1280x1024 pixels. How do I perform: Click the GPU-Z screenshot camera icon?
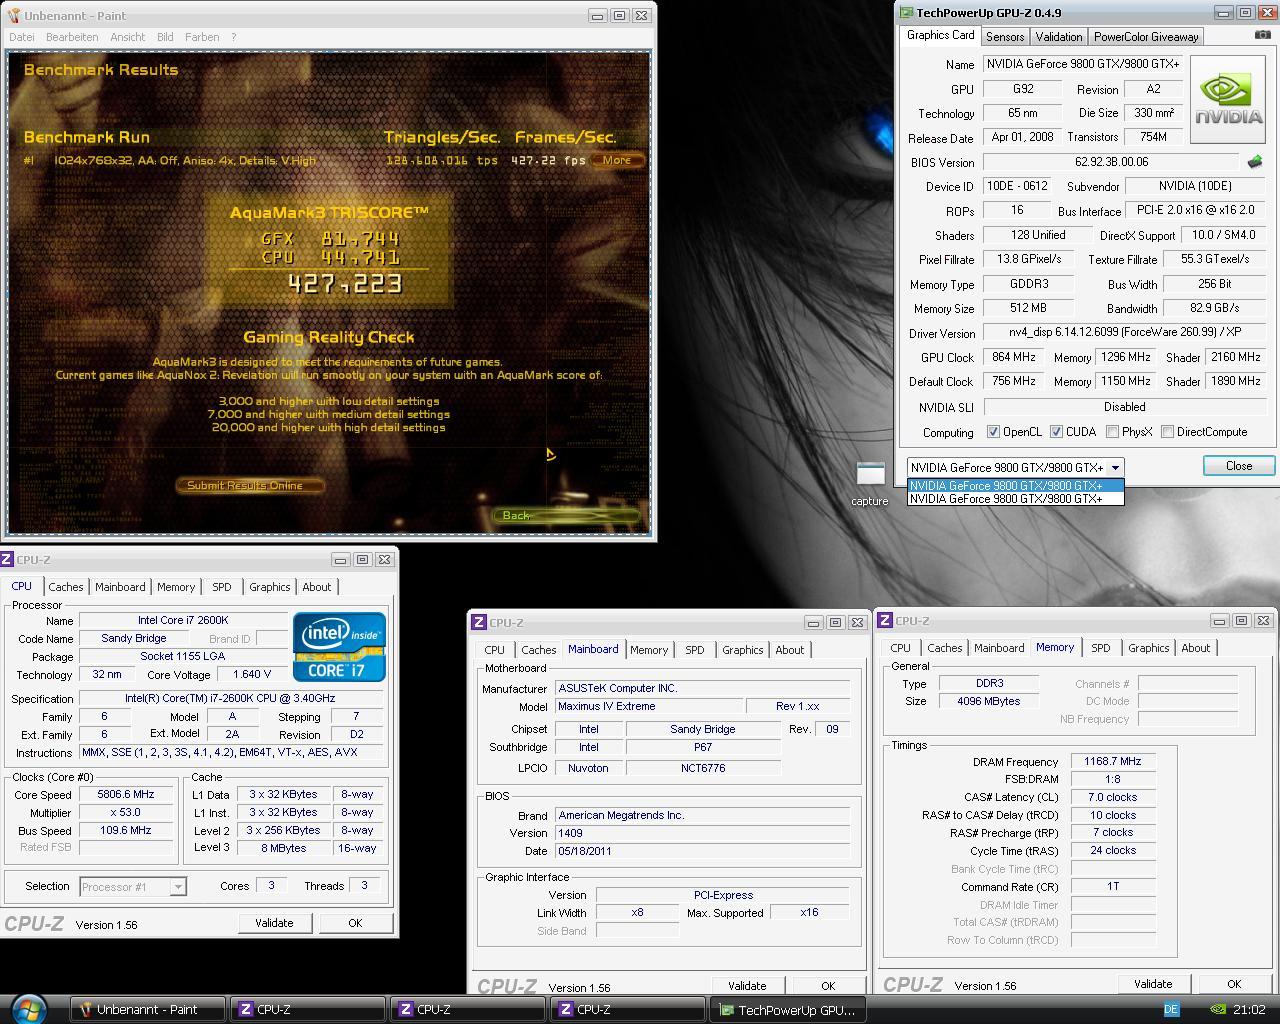1263,35
